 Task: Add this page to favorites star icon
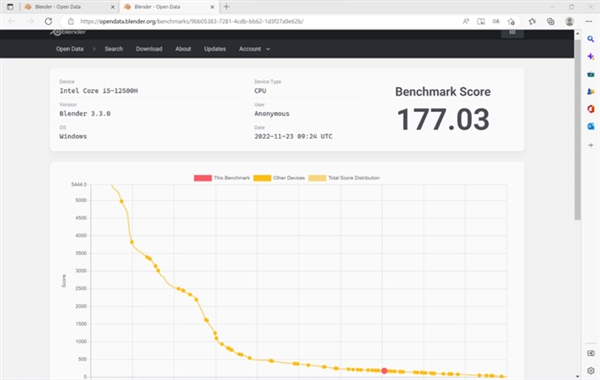[x=511, y=21]
